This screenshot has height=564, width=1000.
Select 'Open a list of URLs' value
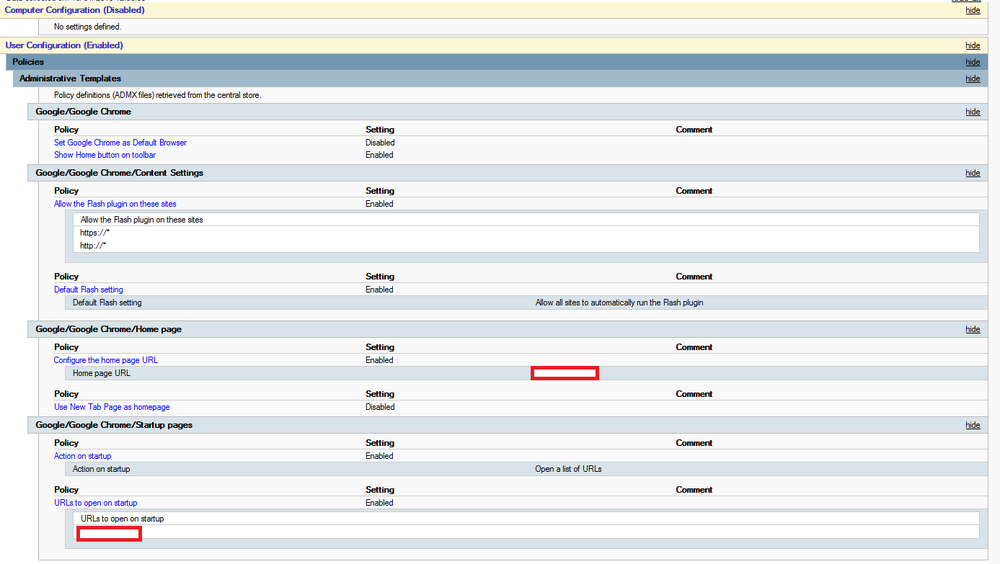click(x=568, y=469)
